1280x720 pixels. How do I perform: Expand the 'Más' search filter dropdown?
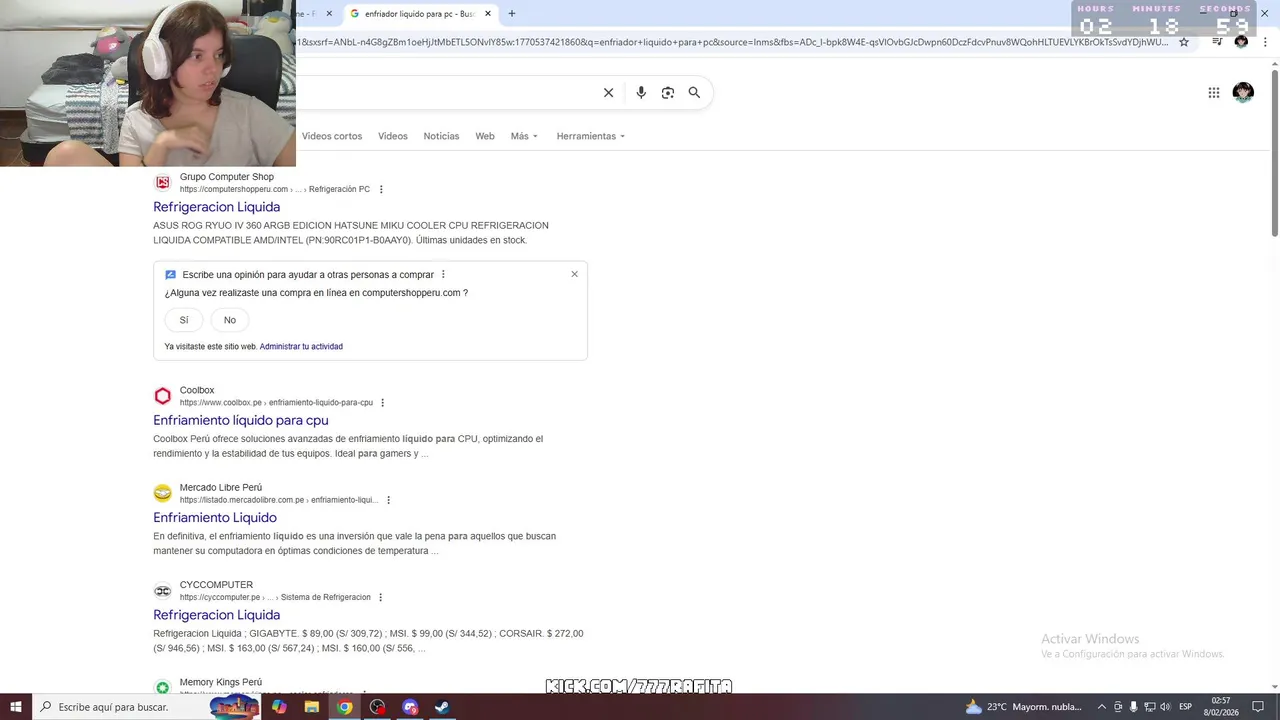coord(524,136)
